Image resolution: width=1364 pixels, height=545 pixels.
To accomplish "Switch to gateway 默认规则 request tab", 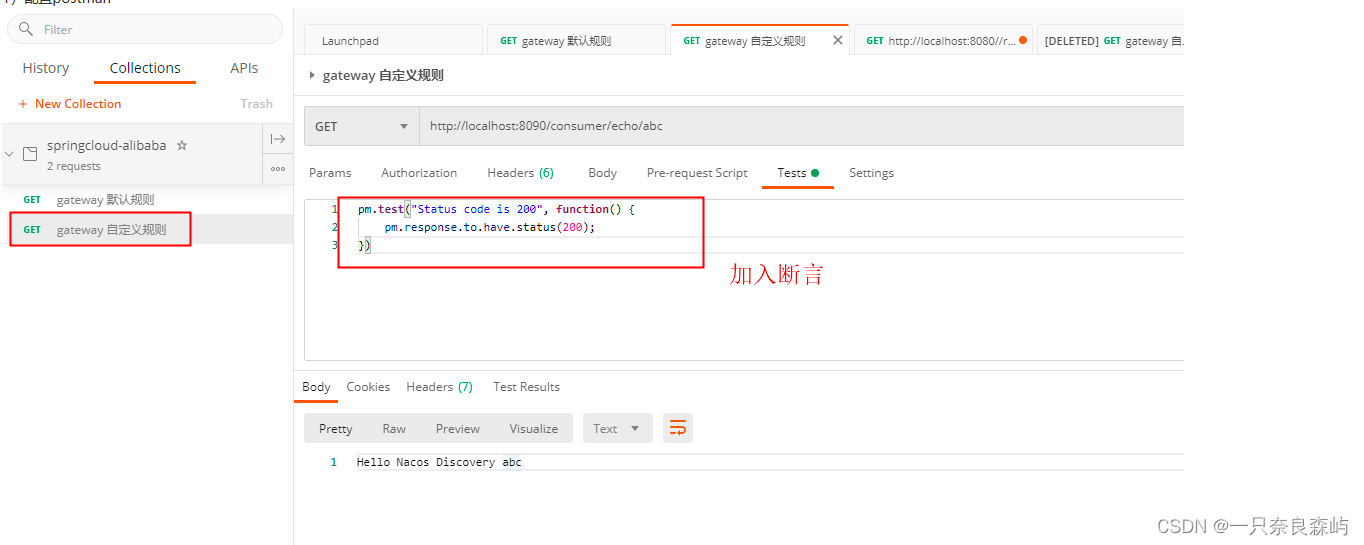I will [576, 41].
